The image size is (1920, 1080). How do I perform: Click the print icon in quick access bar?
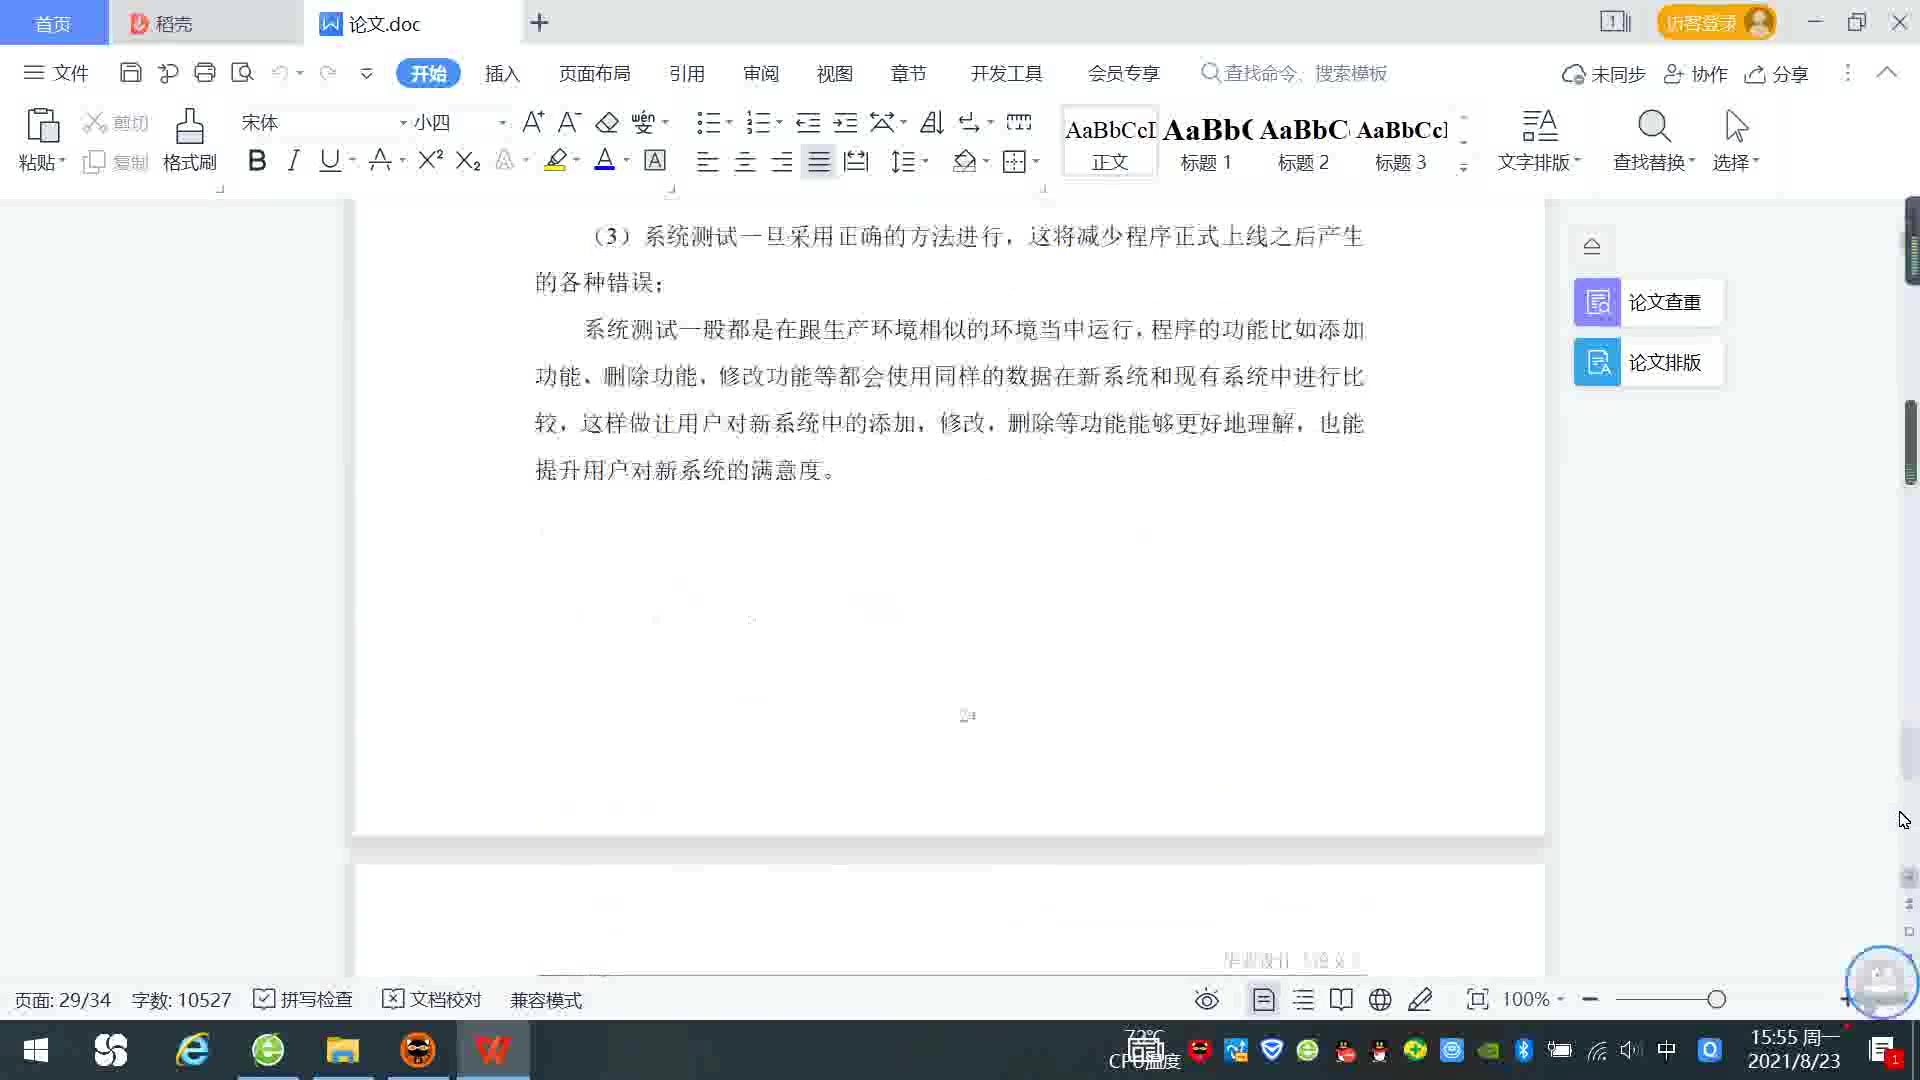point(205,73)
